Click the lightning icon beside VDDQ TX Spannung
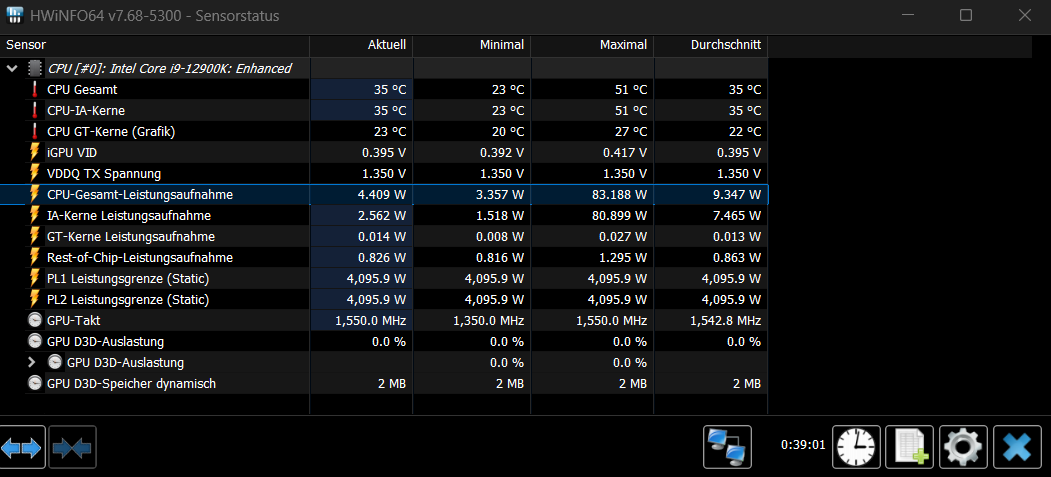The width and height of the screenshot is (1051, 477). point(35,174)
